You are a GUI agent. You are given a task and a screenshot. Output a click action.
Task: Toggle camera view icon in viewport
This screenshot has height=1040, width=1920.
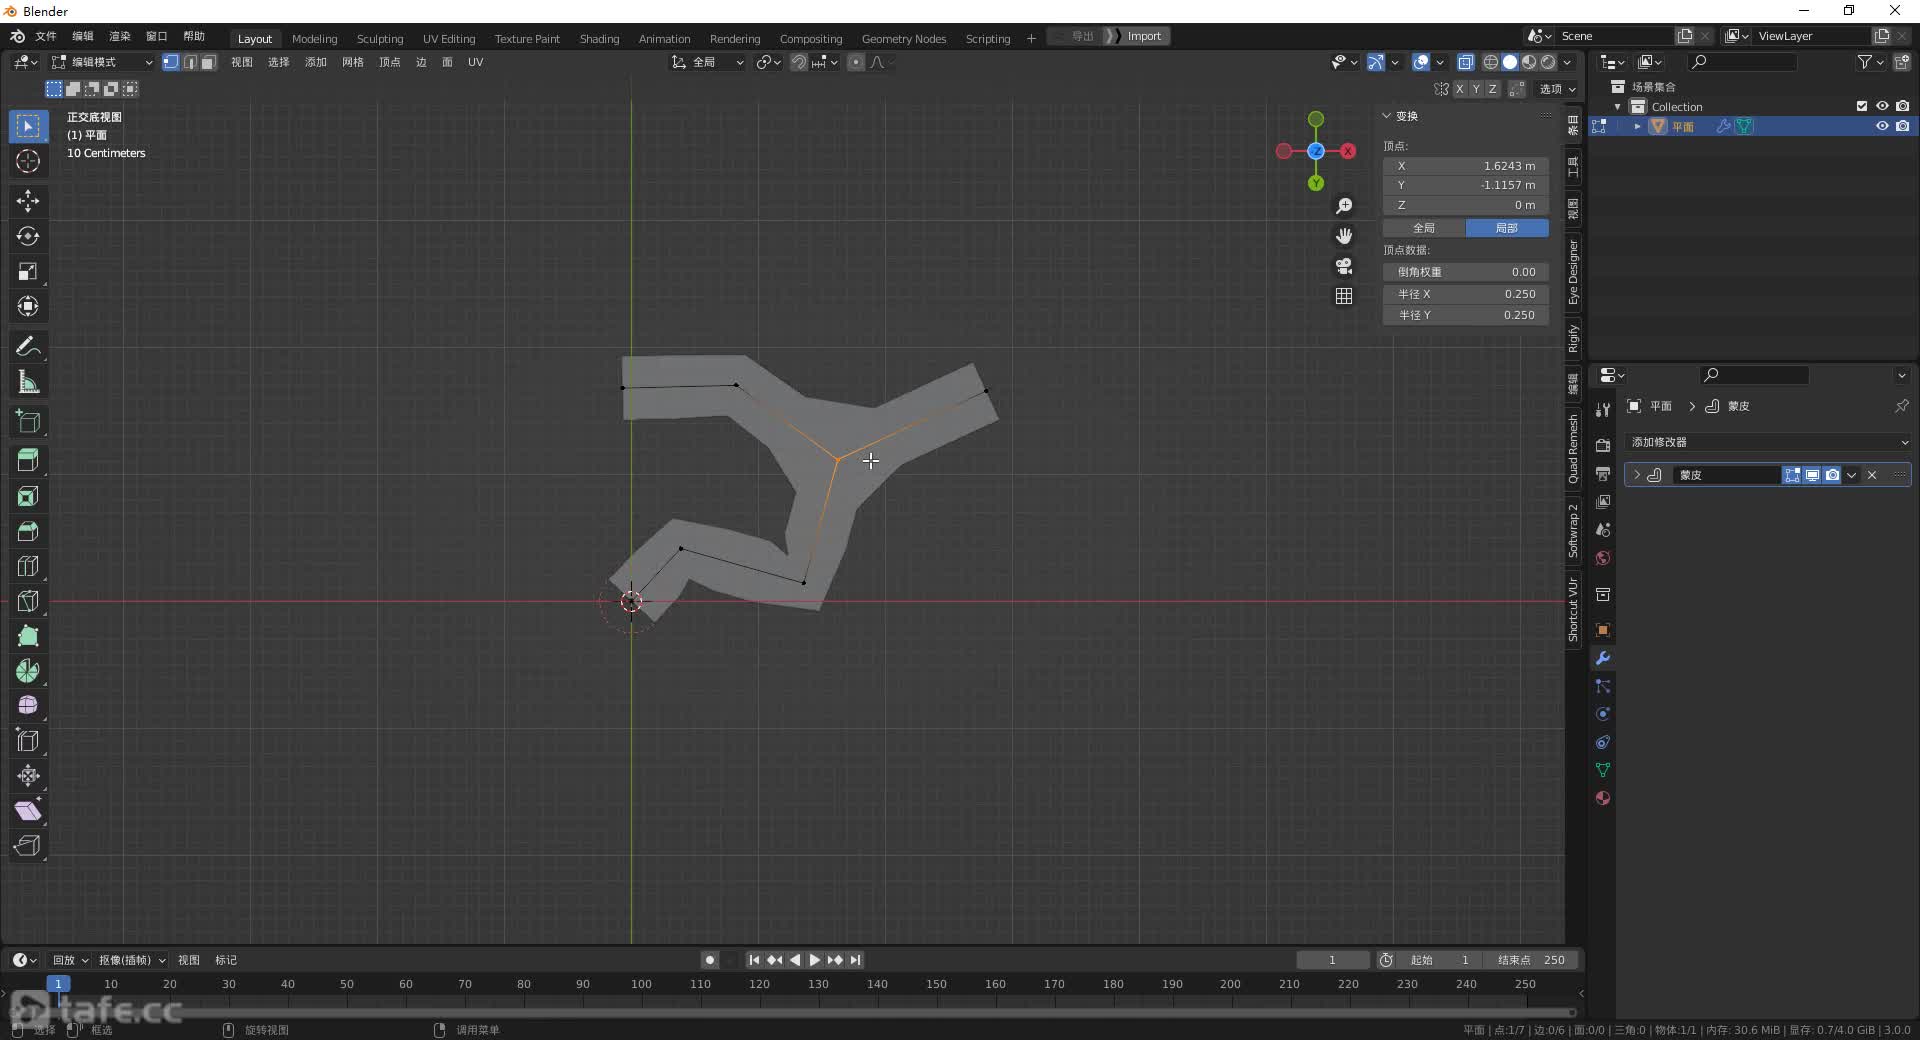[x=1344, y=266]
